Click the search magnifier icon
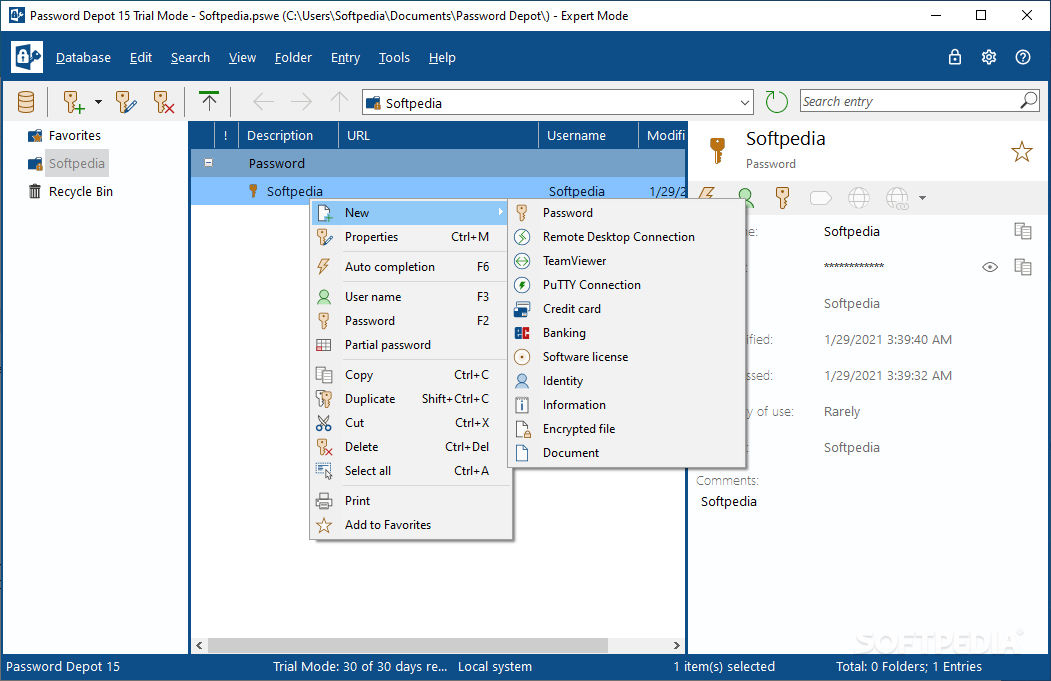This screenshot has height=681, width=1051. click(x=1028, y=101)
